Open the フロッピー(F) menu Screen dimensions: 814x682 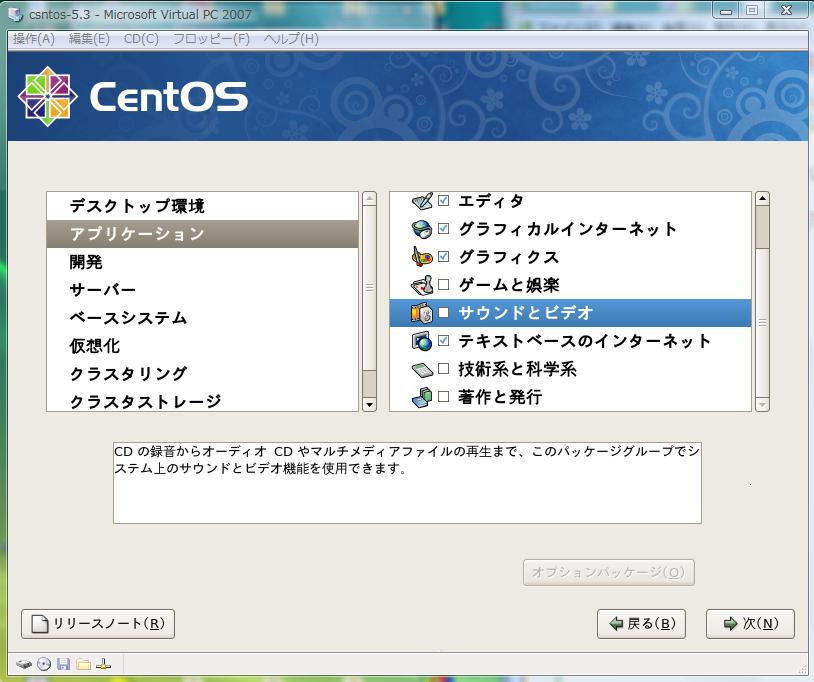click(211, 39)
